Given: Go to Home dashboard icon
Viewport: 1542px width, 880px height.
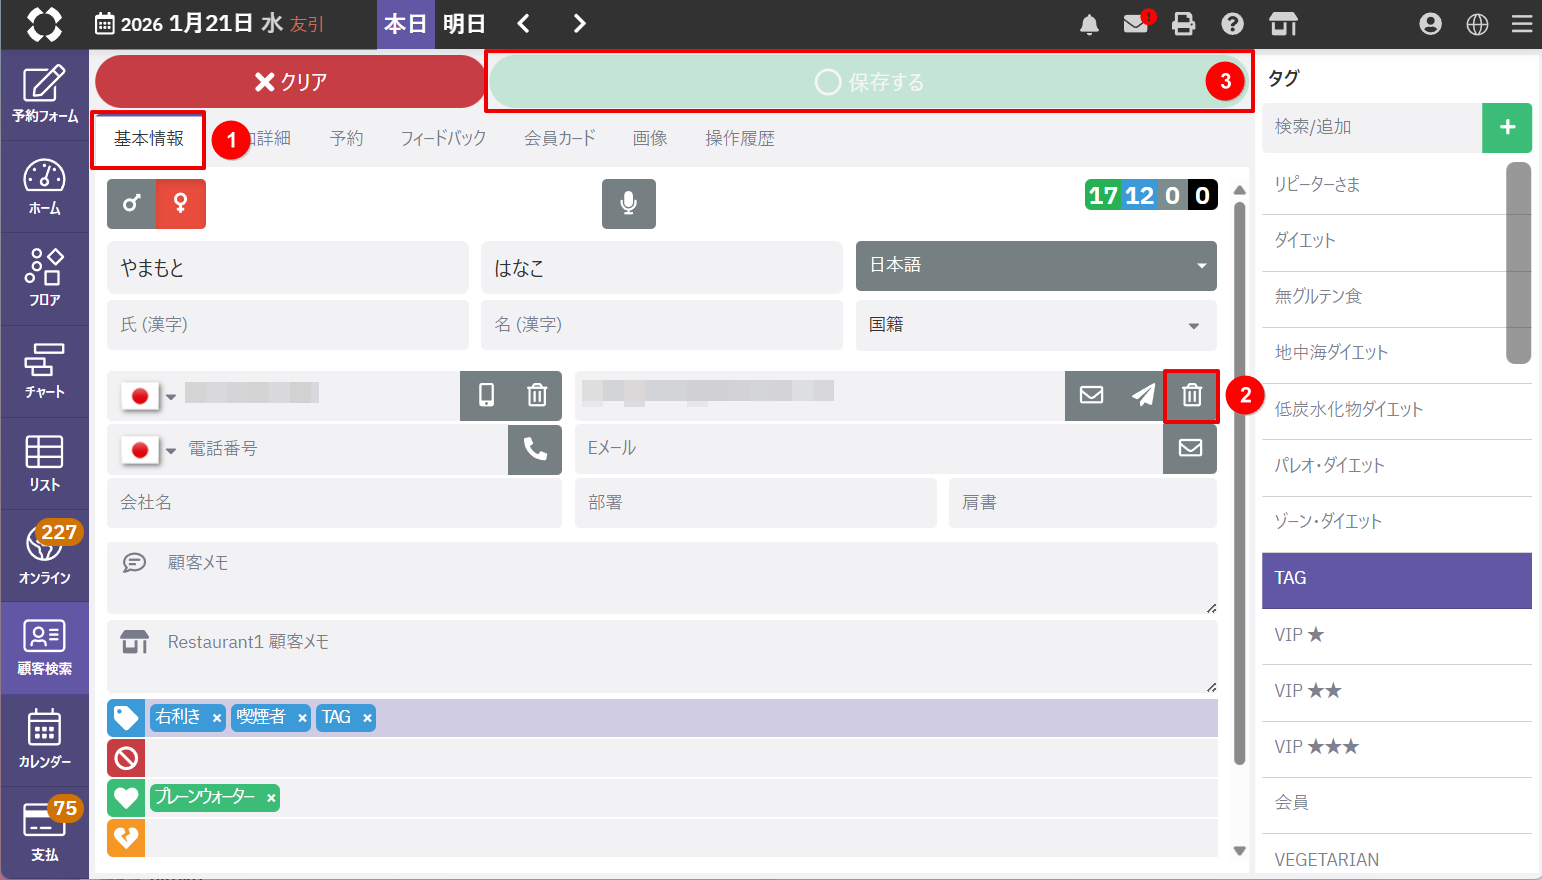Looking at the screenshot, I should (x=44, y=187).
